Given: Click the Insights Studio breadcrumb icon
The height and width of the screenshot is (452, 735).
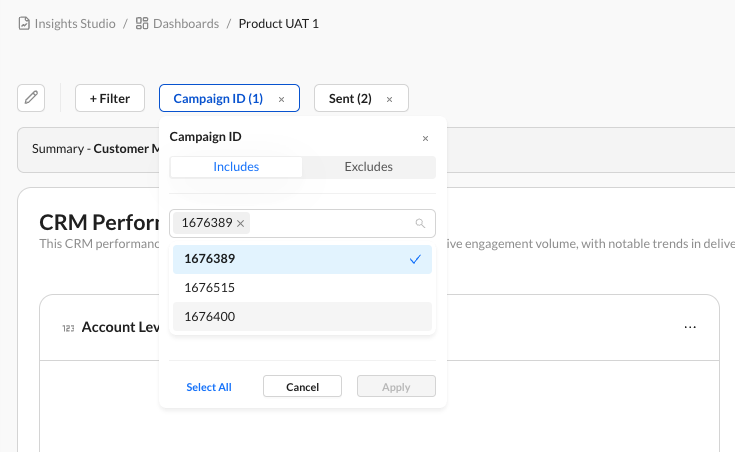Looking at the screenshot, I should (x=24, y=23).
